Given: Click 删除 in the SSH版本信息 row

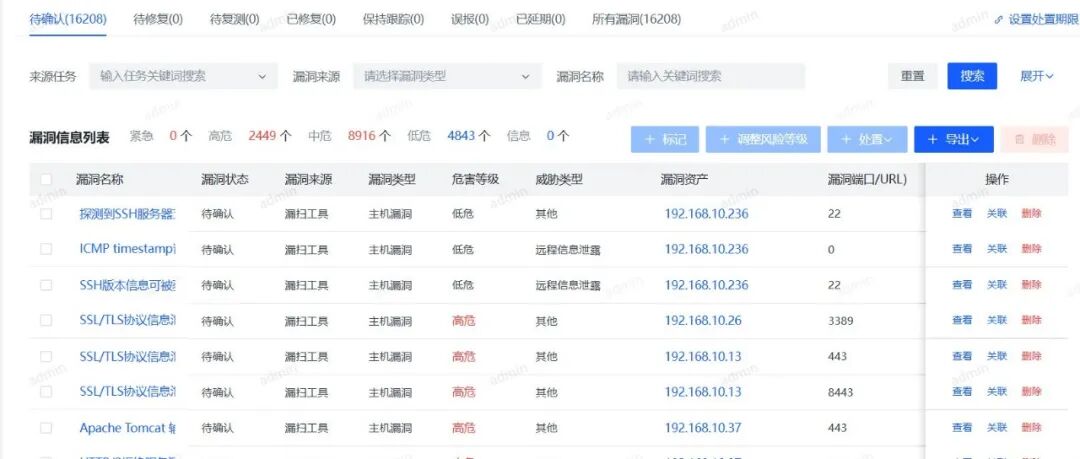Looking at the screenshot, I should [1031, 285].
